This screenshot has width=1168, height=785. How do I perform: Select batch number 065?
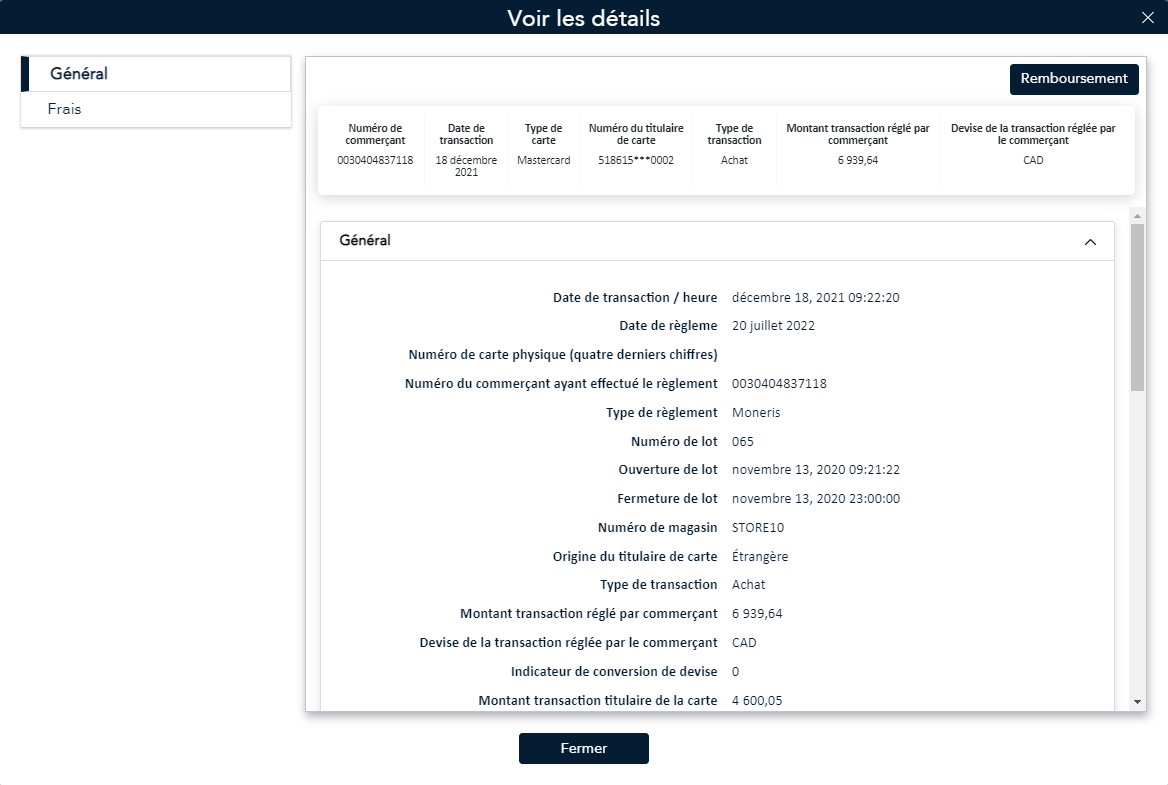pyautogui.click(x=743, y=442)
